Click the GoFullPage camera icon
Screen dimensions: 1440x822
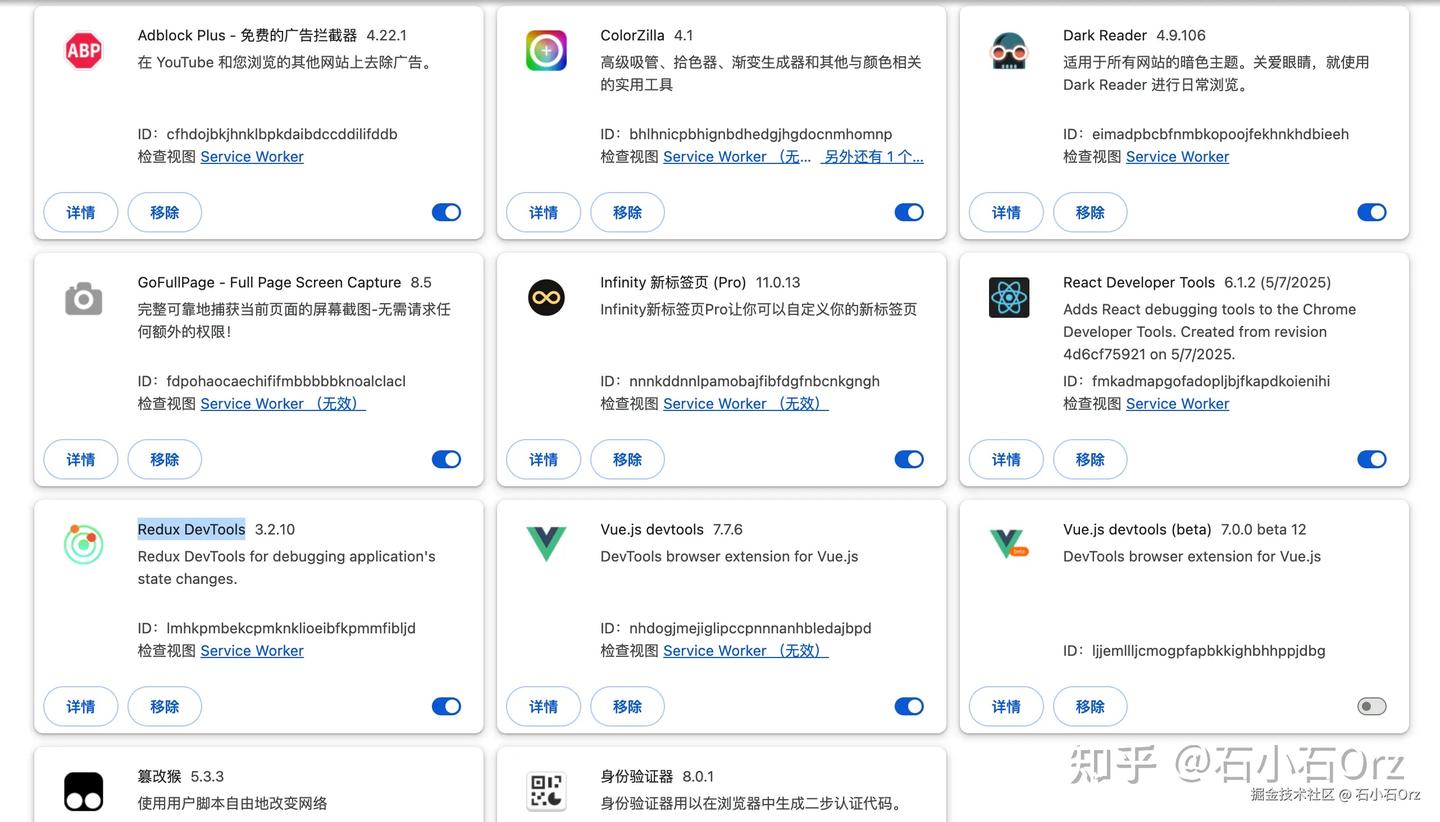[x=84, y=298]
